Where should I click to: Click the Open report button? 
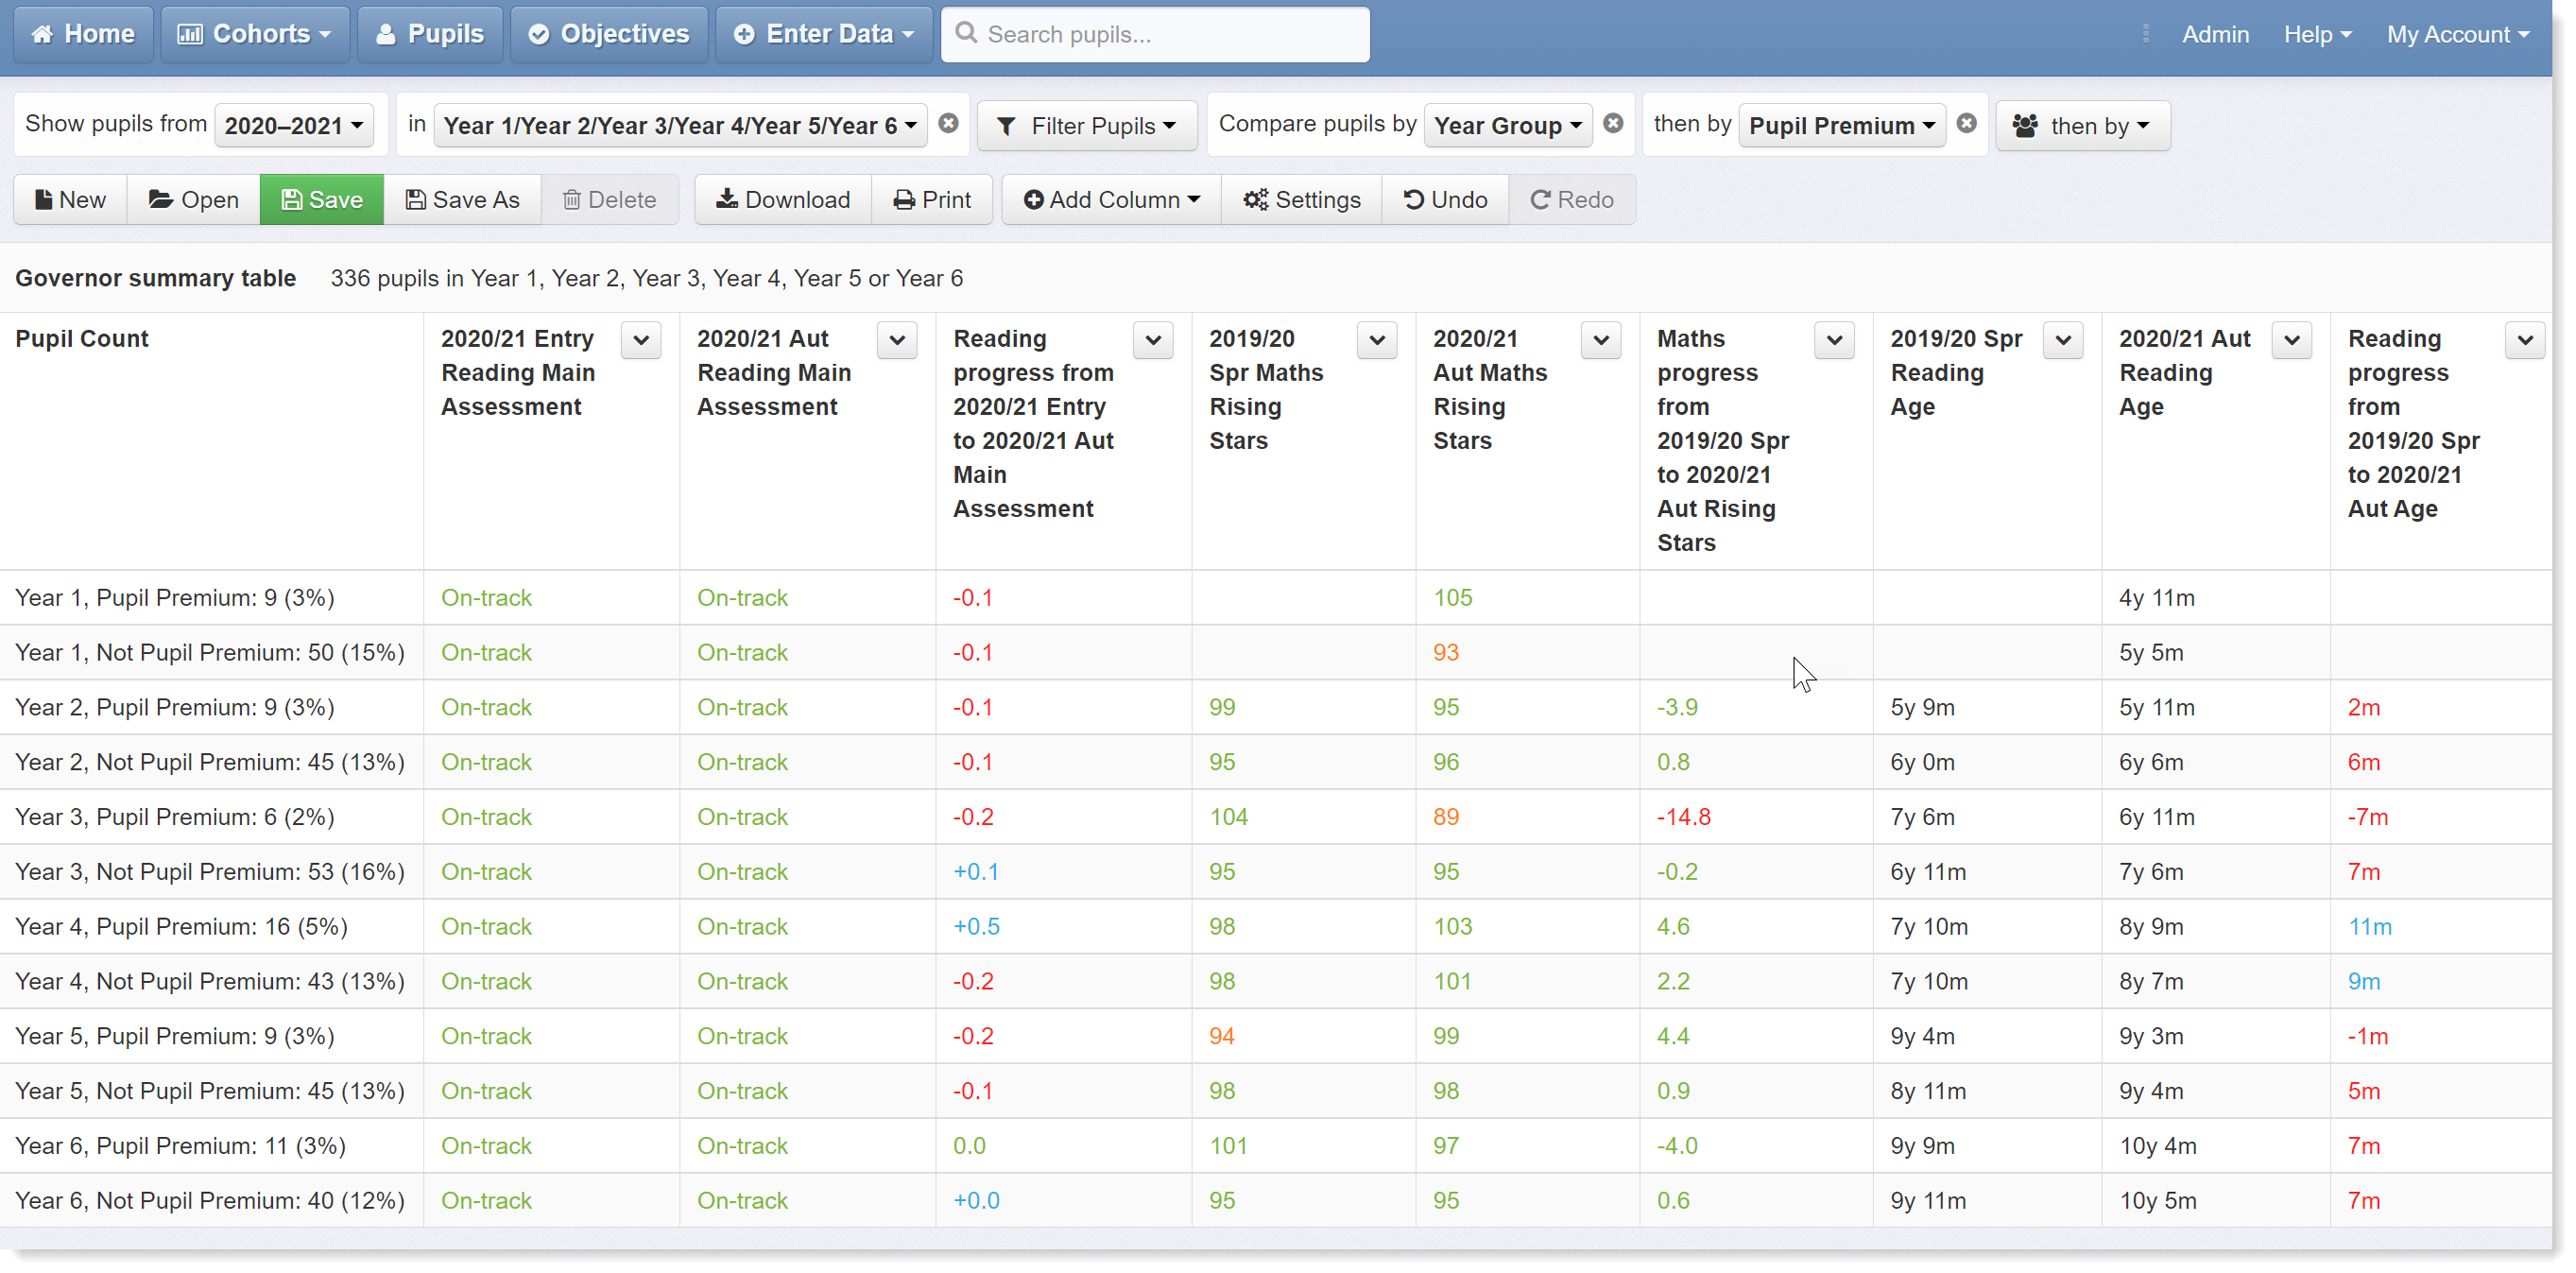193,200
